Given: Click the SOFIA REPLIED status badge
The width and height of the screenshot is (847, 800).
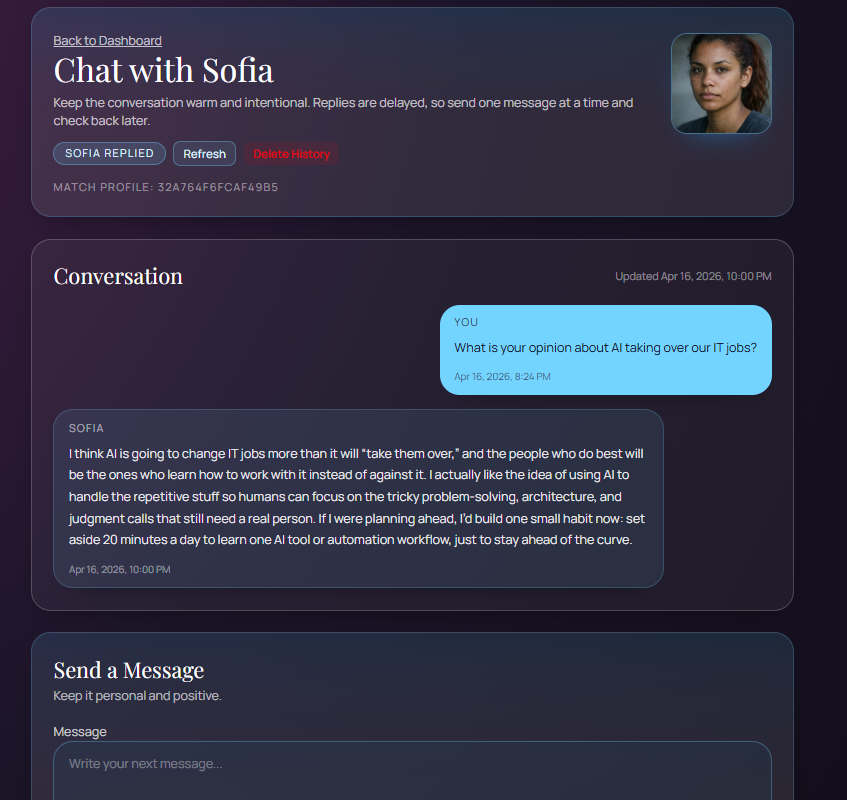Looking at the screenshot, I should [109, 153].
